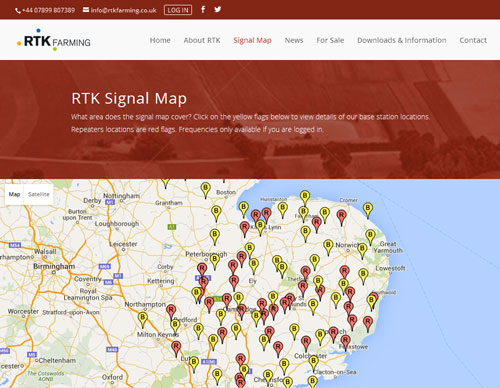Click the Loughborough label on the map
The width and height of the screenshot is (500, 388).
coord(117,224)
